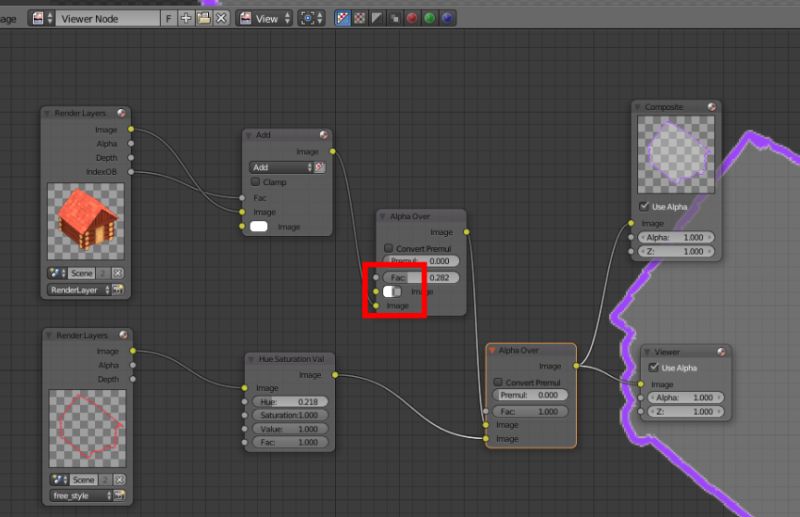Disable Use Alpha on Viewer node
Screen dimensions: 800x517
[654, 367]
